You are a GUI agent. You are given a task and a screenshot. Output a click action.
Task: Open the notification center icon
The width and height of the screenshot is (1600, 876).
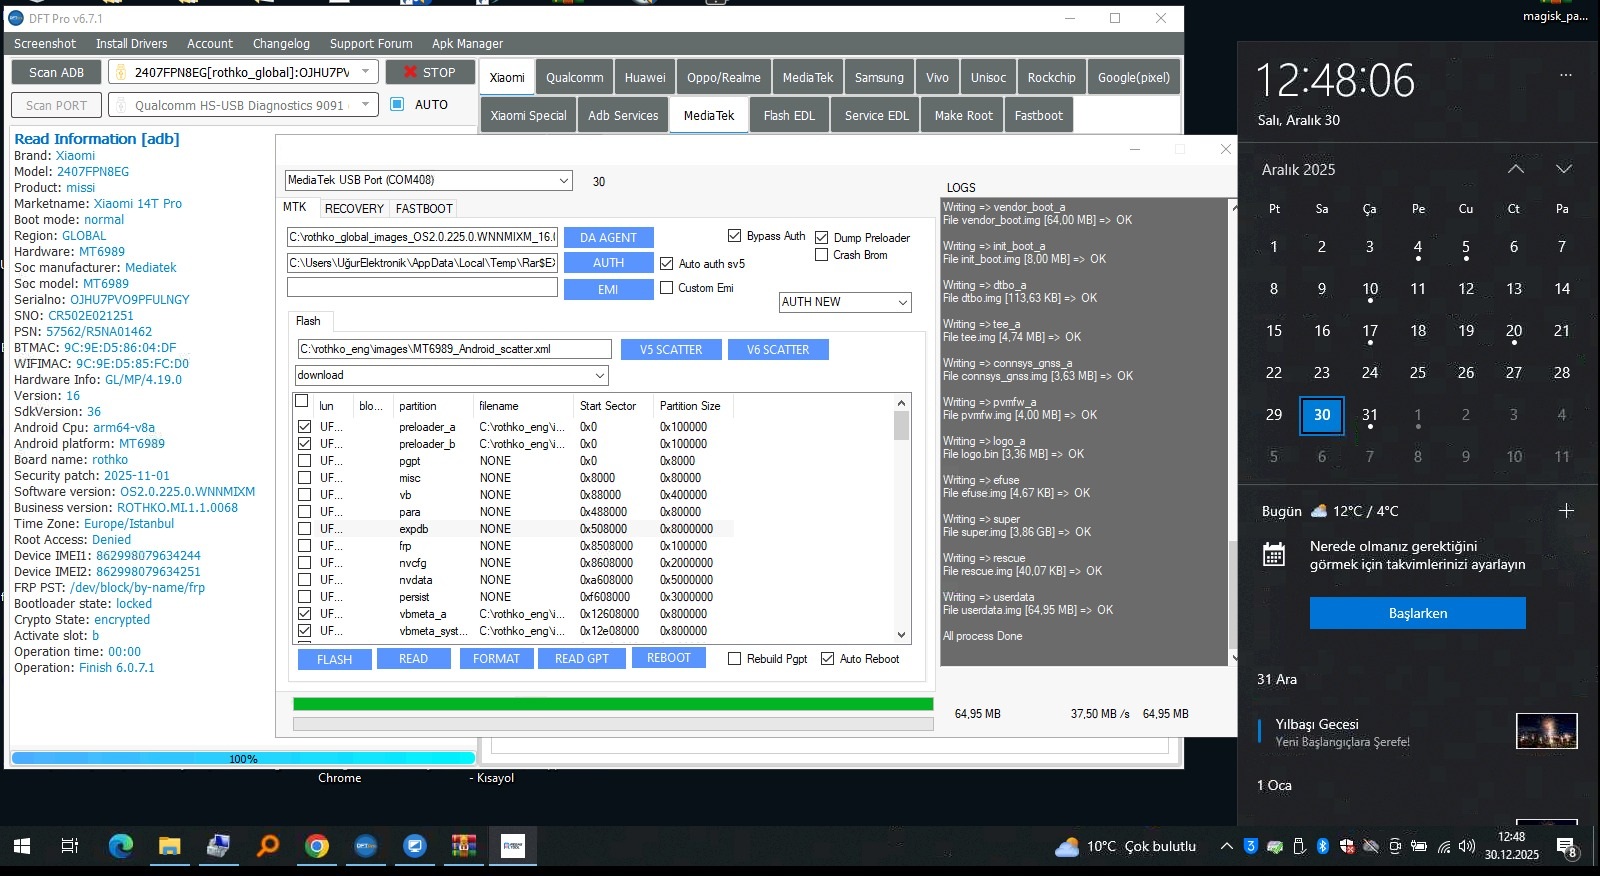[1567, 847]
